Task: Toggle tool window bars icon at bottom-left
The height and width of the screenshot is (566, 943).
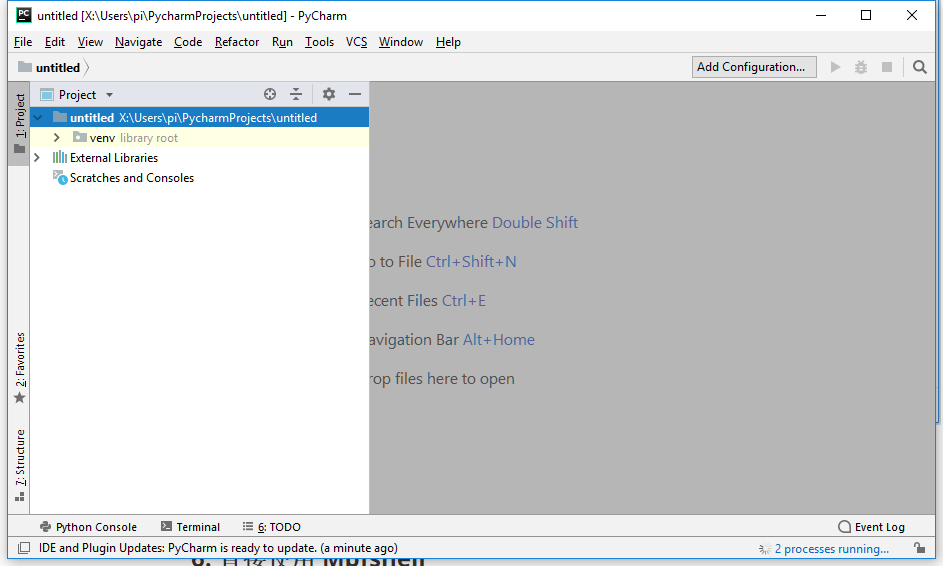Action: click(24, 548)
